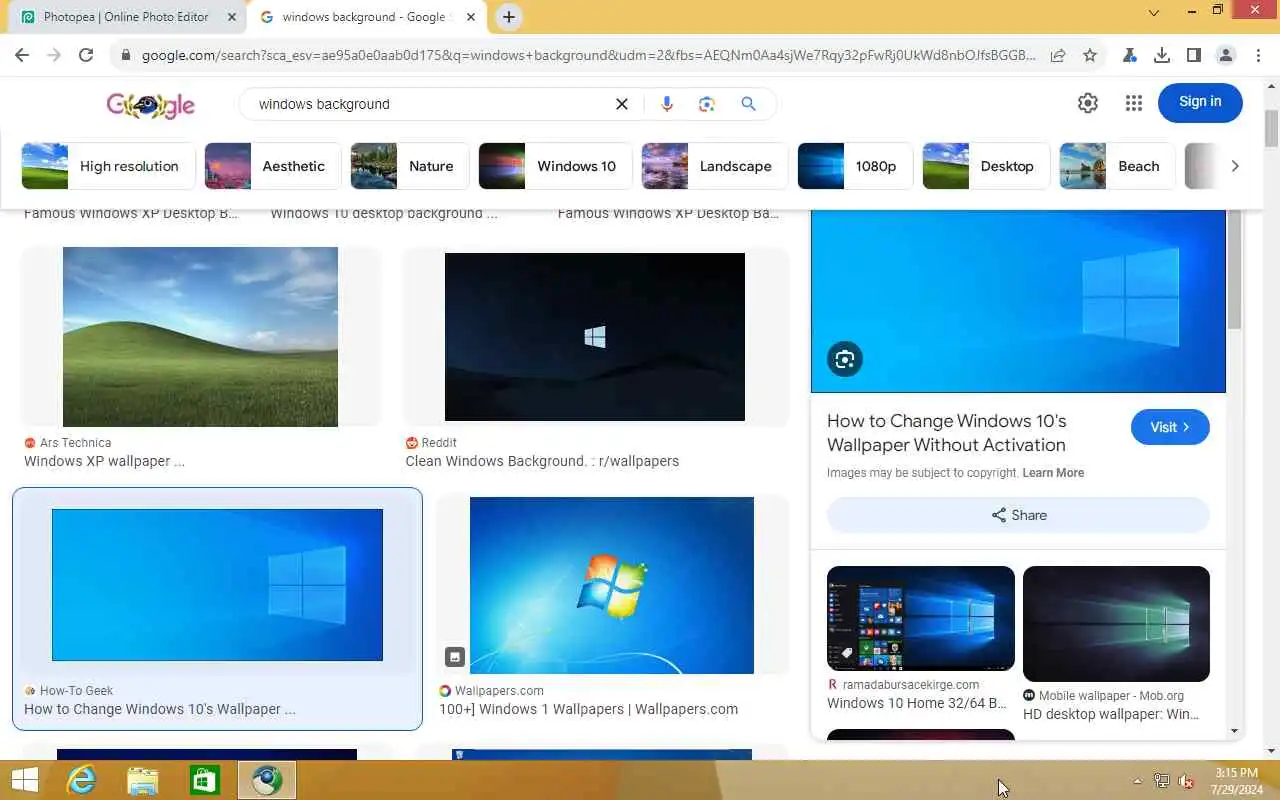
Task: Open How to Change Windows 10's Wallpaper title
Action: point(946,433)
